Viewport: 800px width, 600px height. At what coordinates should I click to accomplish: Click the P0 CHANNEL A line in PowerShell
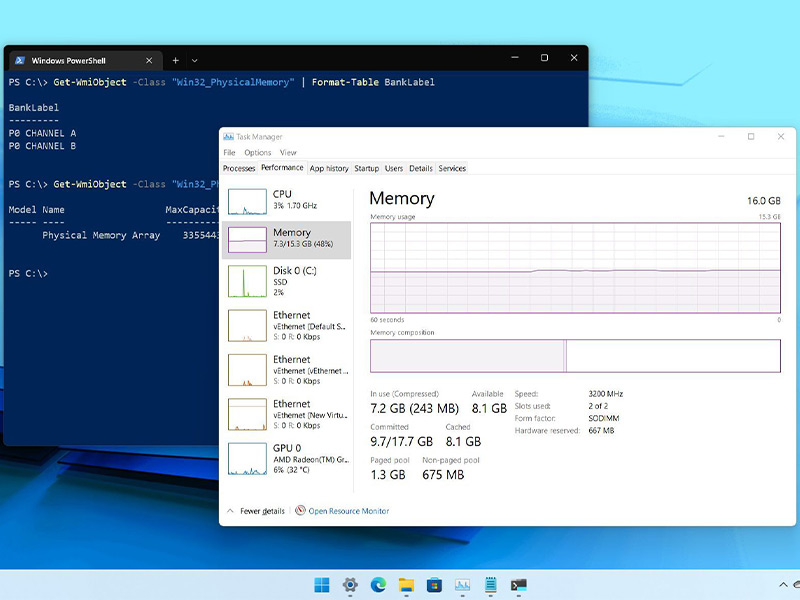tap(42, 133)
